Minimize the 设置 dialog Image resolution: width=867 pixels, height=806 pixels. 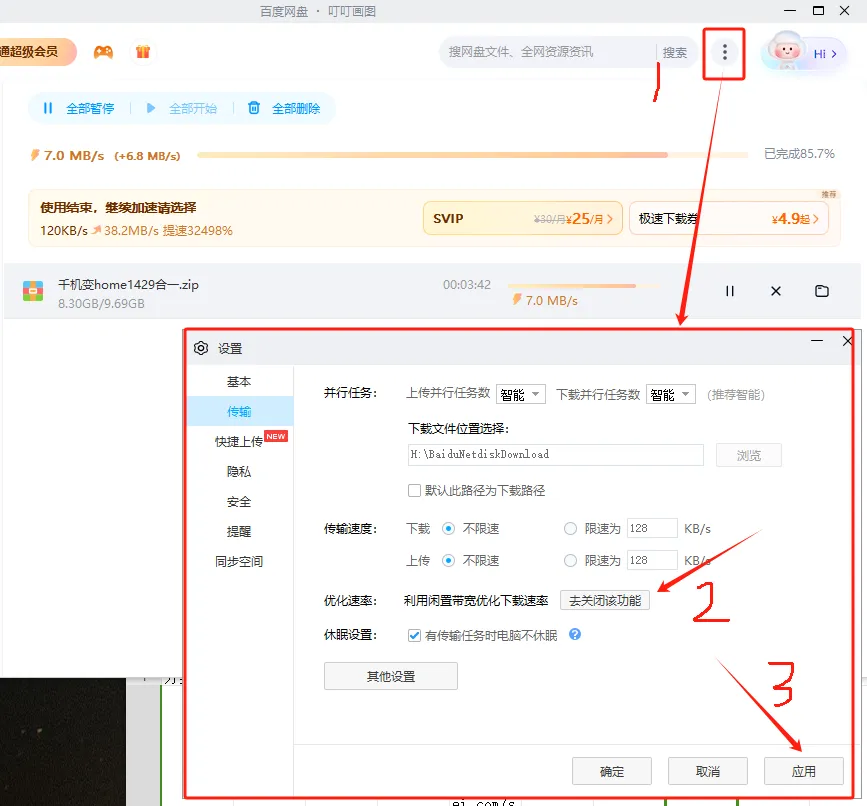(817, 341)
